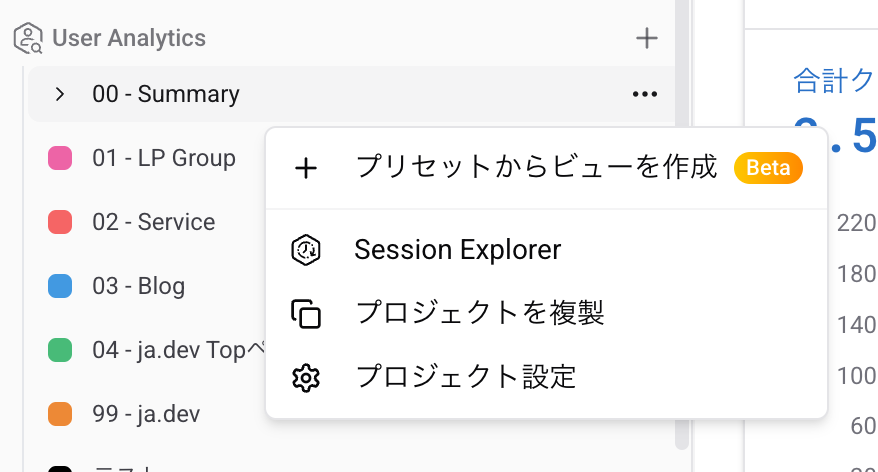Open プロジェクト設定 from the menu
The width and height of the screenshot is (878, 472).
tap(466, 378)
